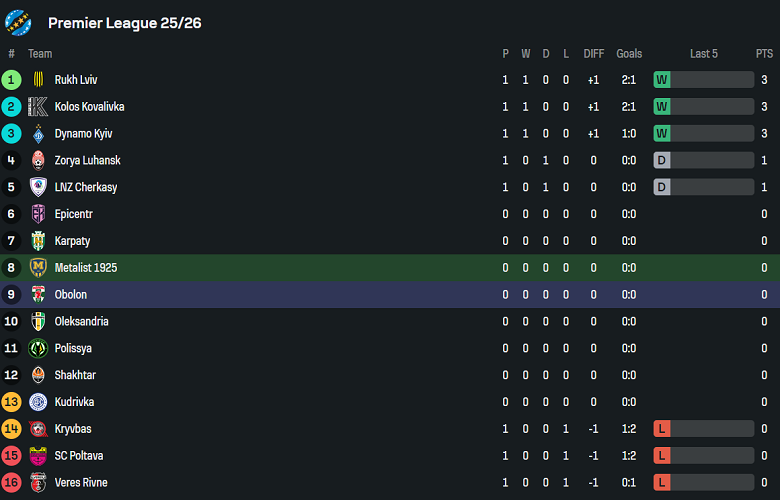Click the Premier League logo icon

pos(19,22)
